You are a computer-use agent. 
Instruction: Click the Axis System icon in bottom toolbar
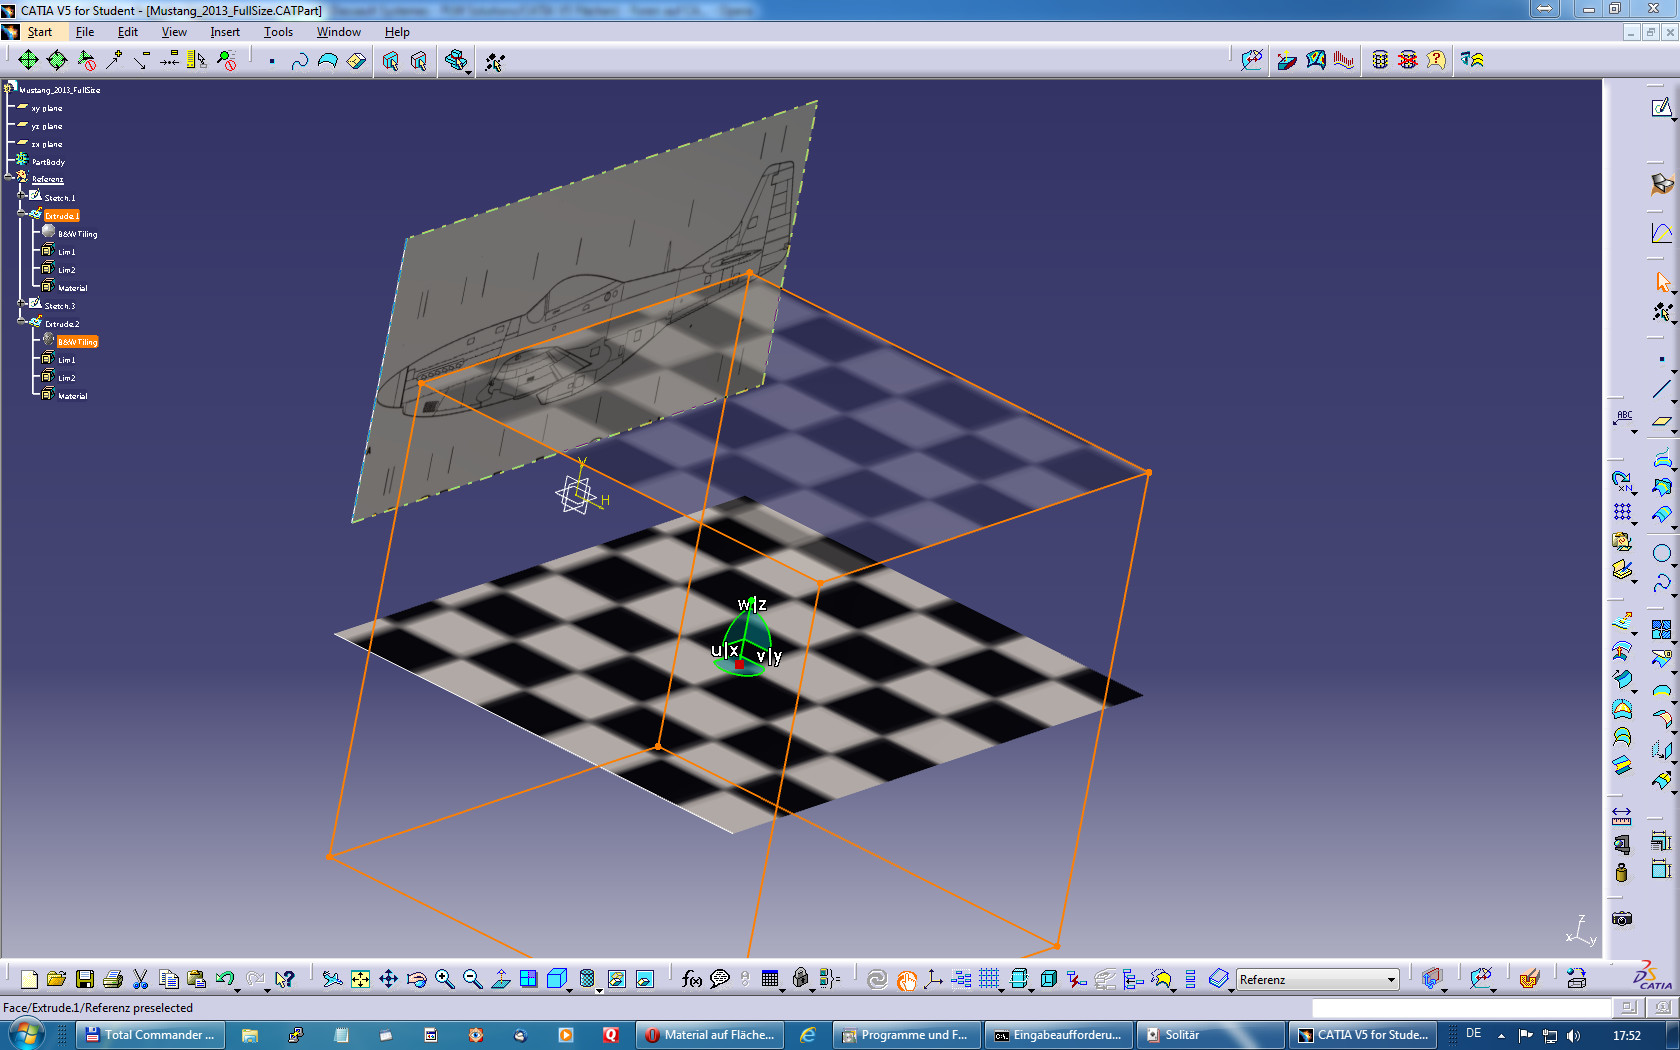(x=933, y=979)
